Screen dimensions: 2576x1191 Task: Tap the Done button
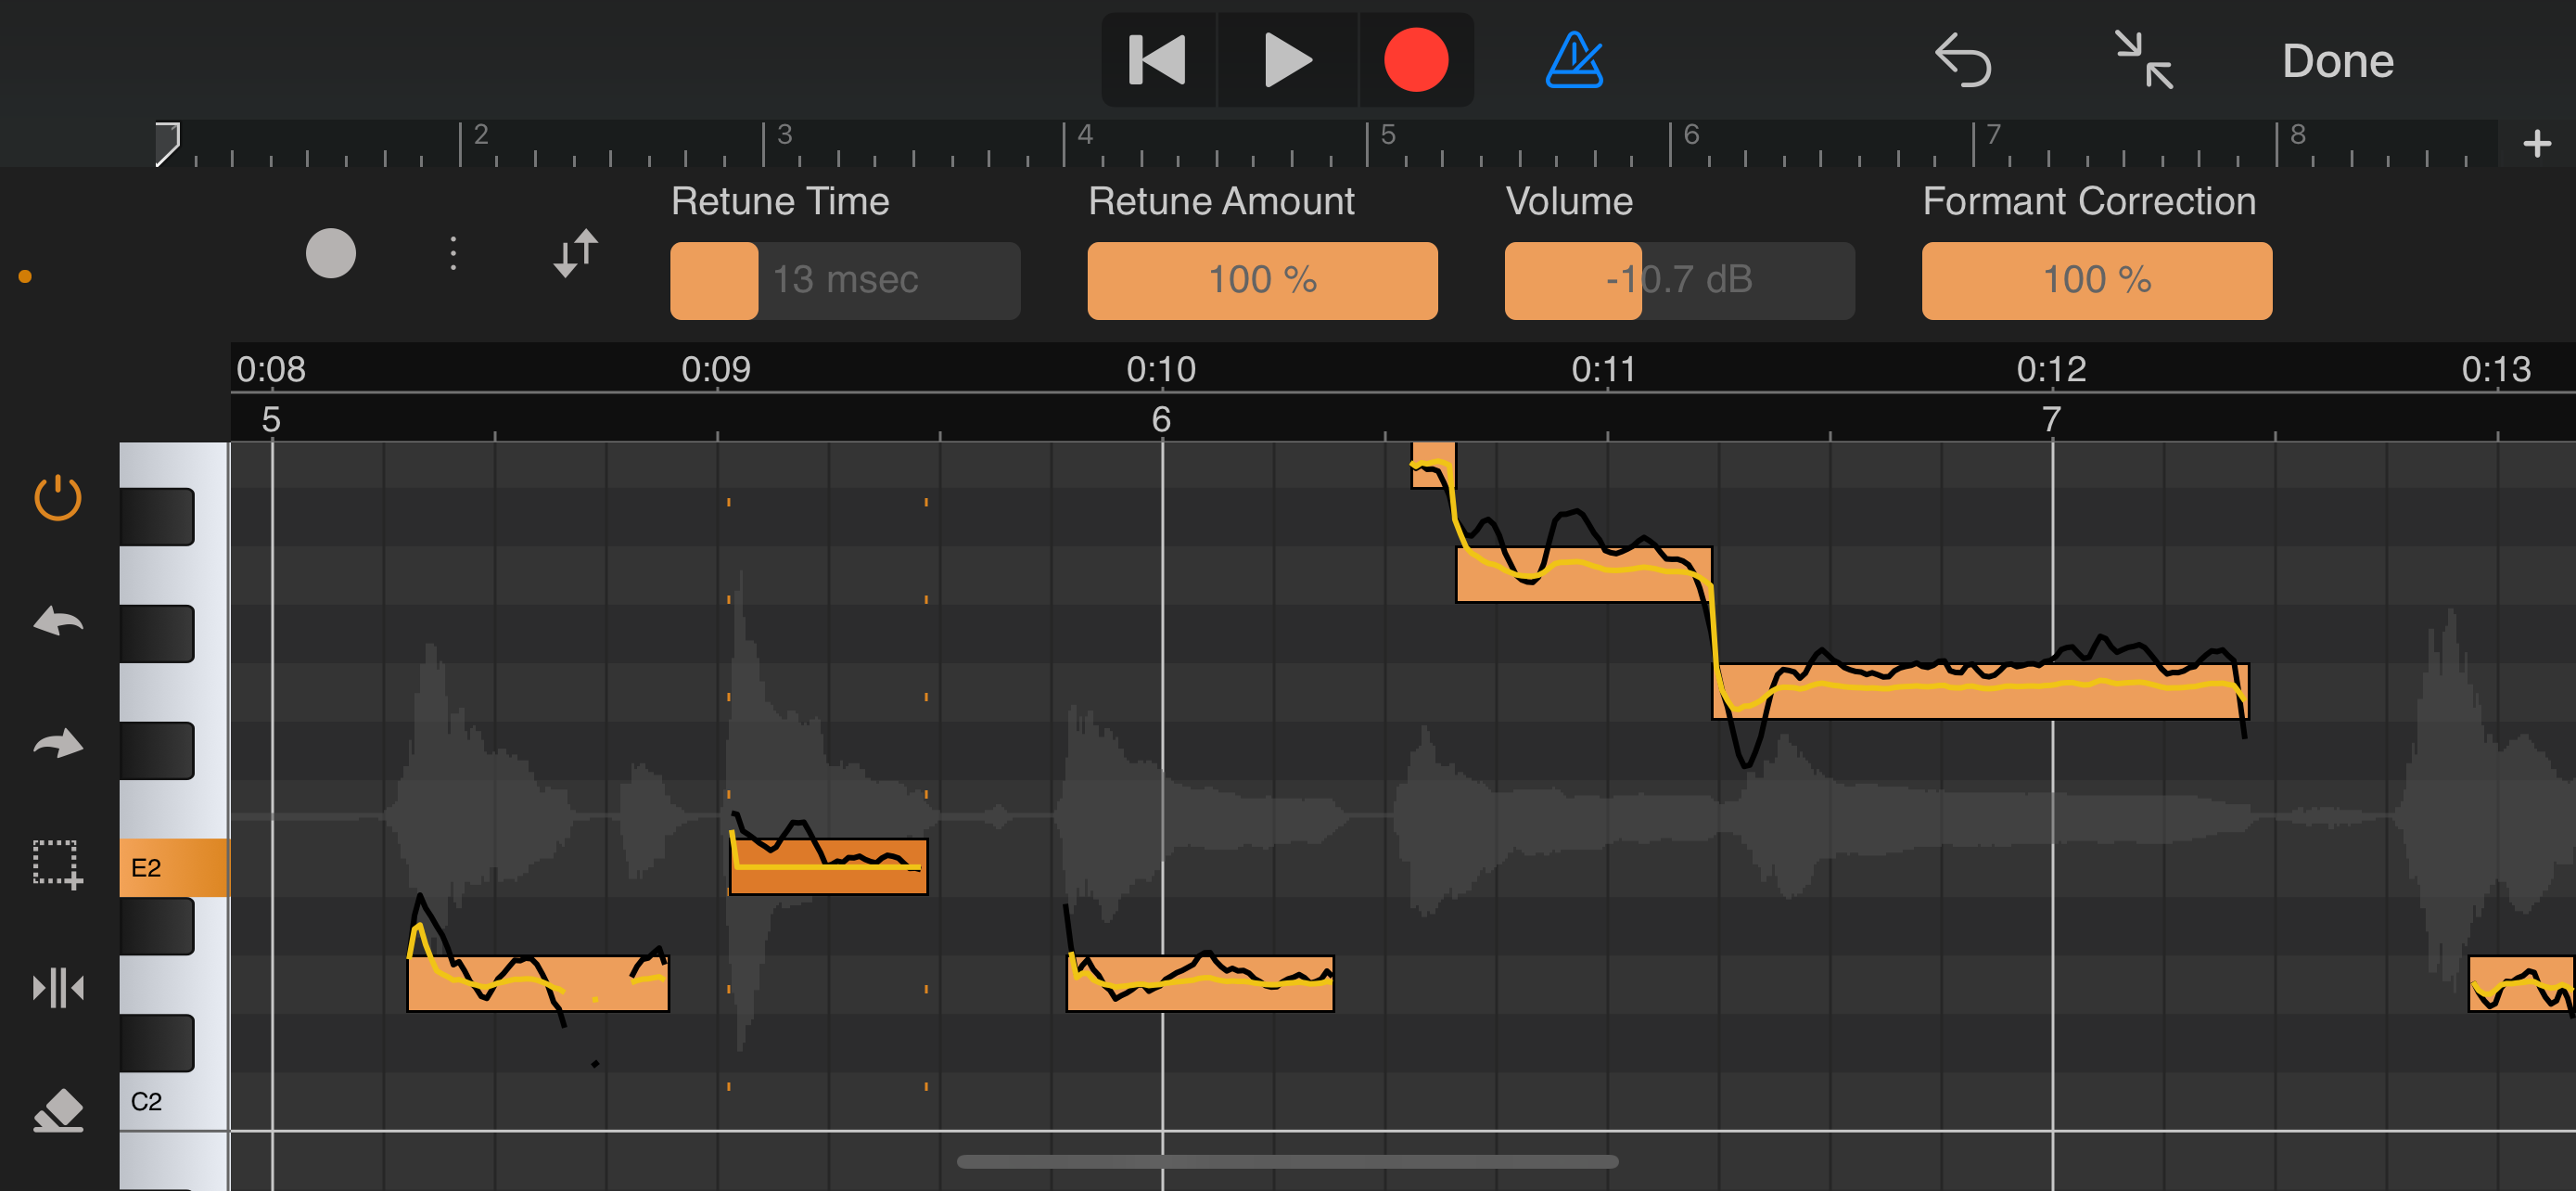tap(2338, 61)
